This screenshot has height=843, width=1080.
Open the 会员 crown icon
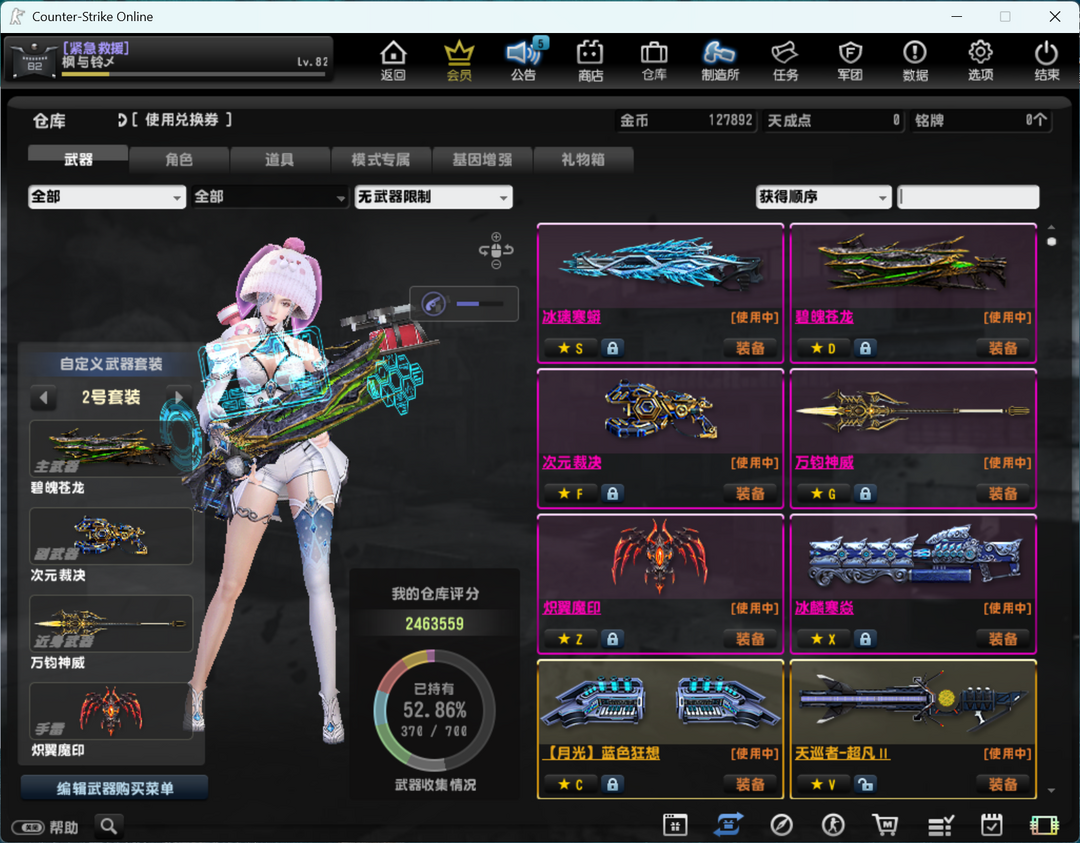click(459, 61)
